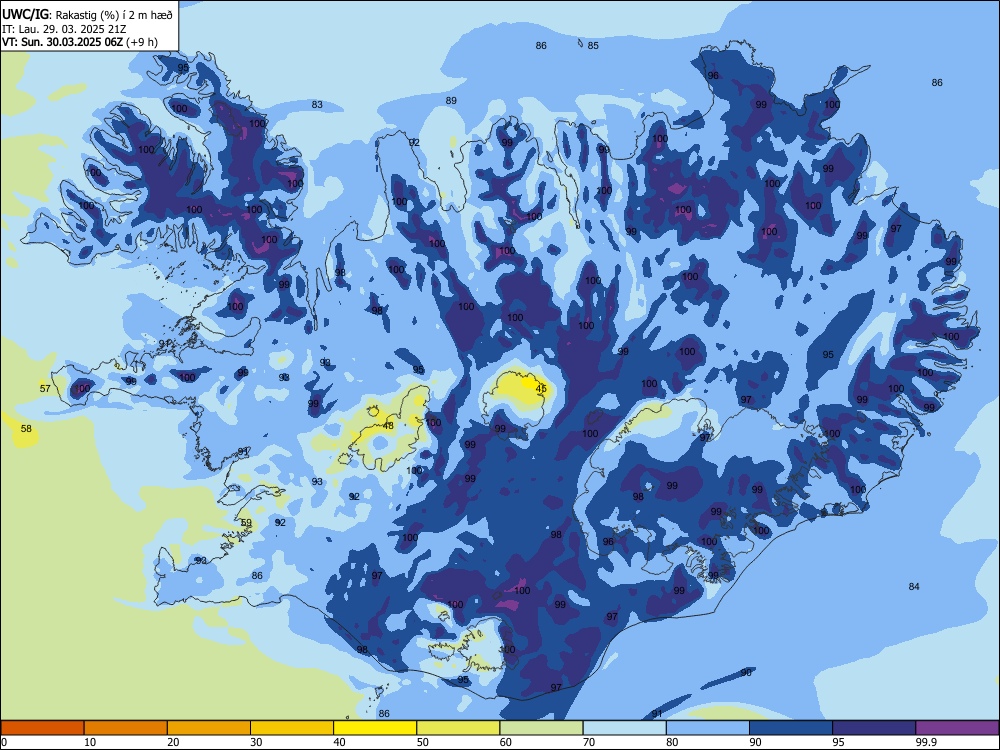1000x750 pixels.
Task: Click the orange 10–20 legend swatch
Action: [x=126, y=728]
